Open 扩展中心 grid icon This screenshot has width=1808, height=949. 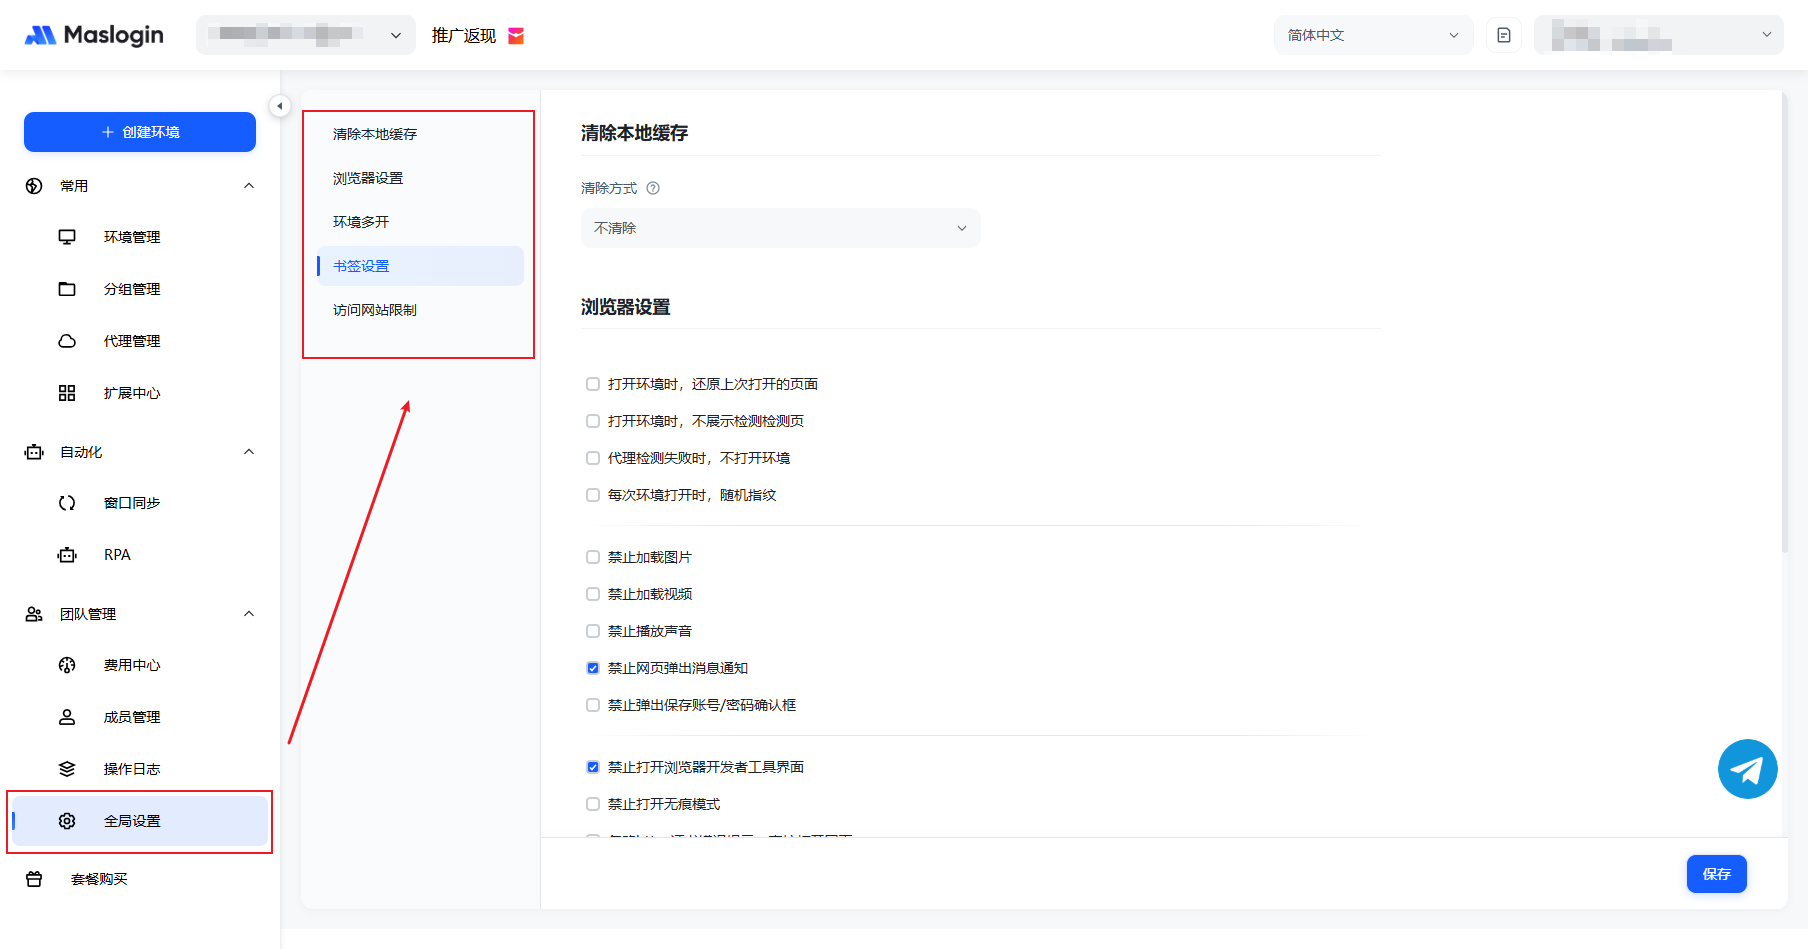click(x=67, y=393)
